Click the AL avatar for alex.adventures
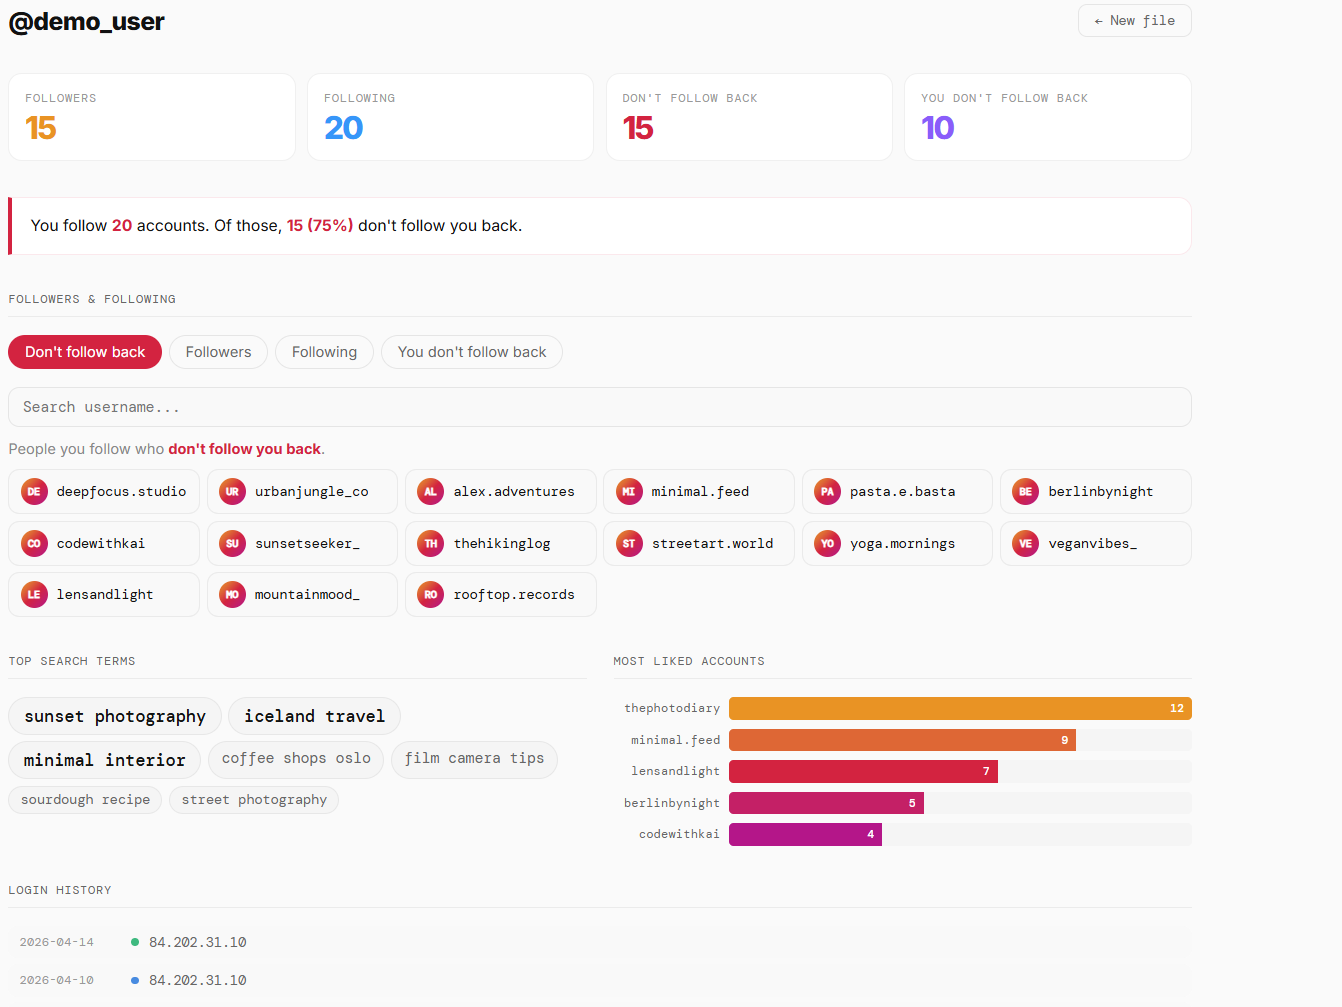Viewport: 1342px width, 1007px height. pos(430,491)
